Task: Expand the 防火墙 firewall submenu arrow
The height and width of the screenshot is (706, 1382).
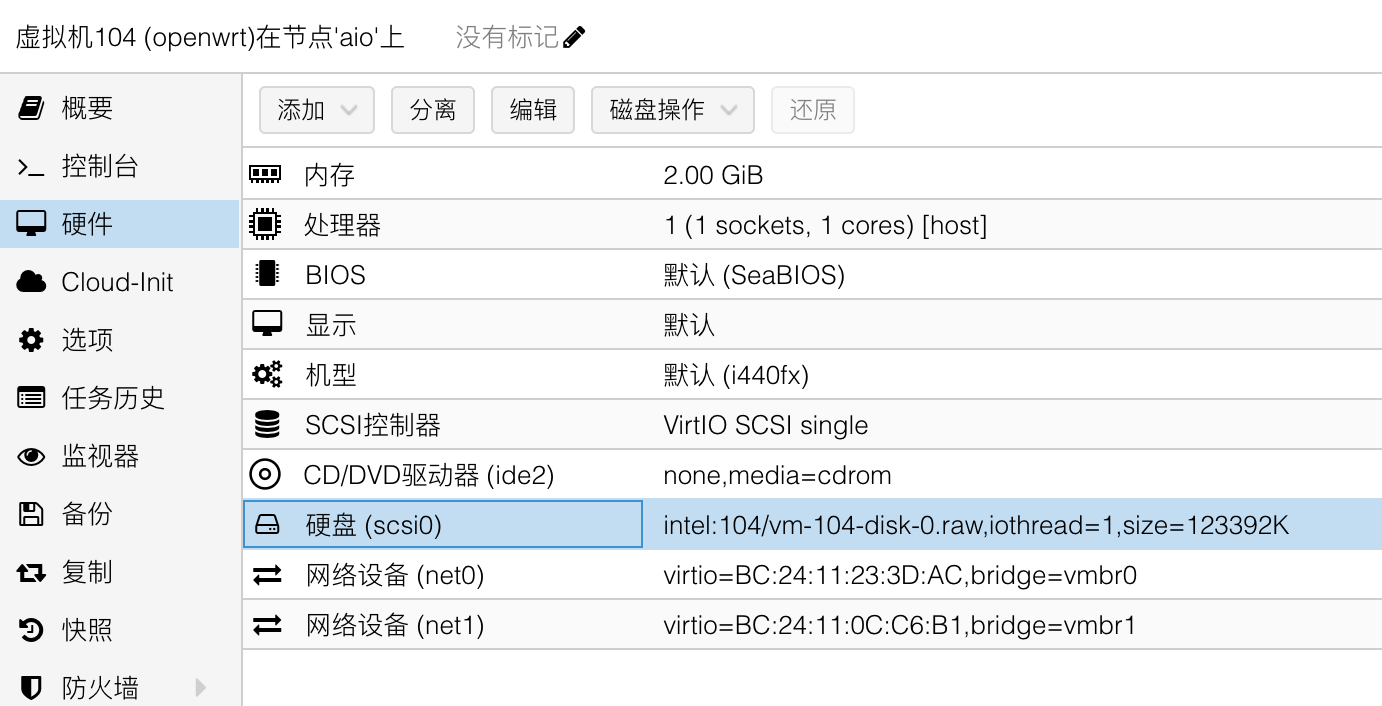Action: click(201, 687)
